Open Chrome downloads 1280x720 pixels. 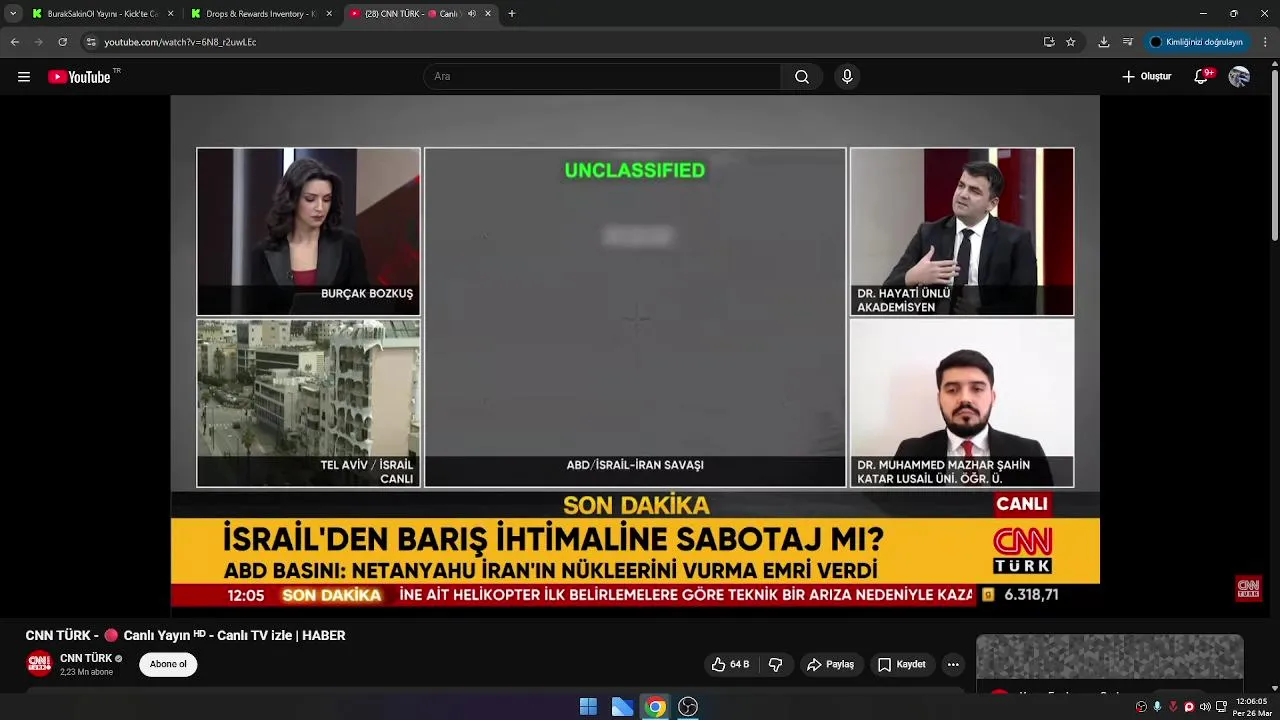1104,42
